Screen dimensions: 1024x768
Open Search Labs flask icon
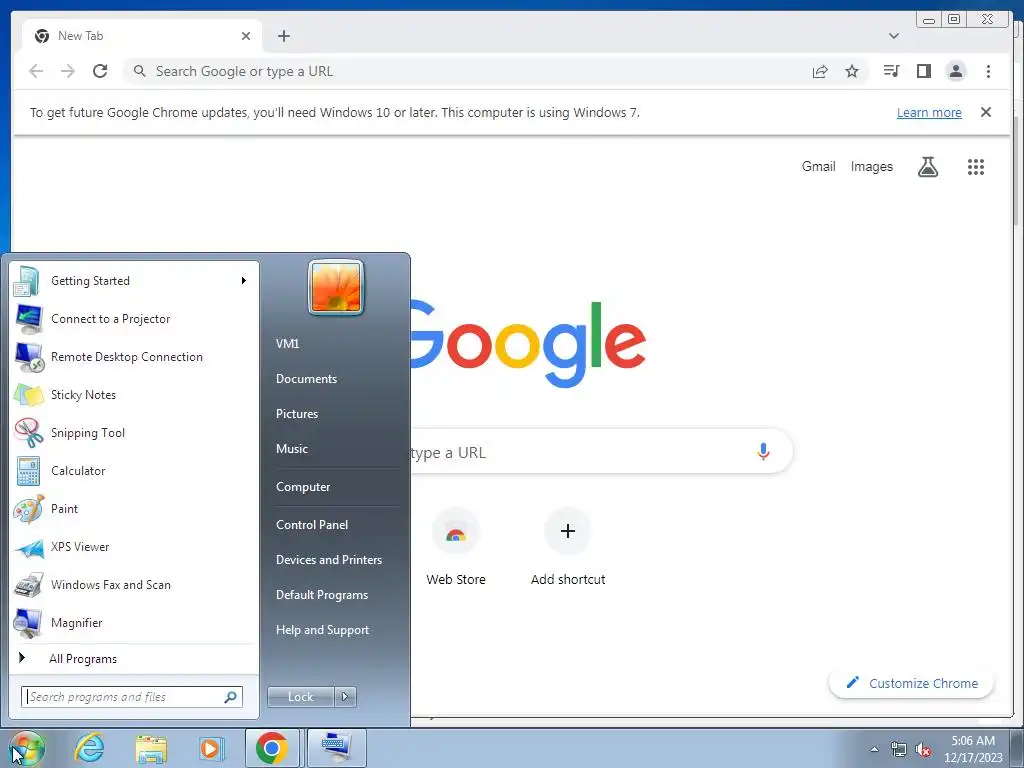click(928, 167)
